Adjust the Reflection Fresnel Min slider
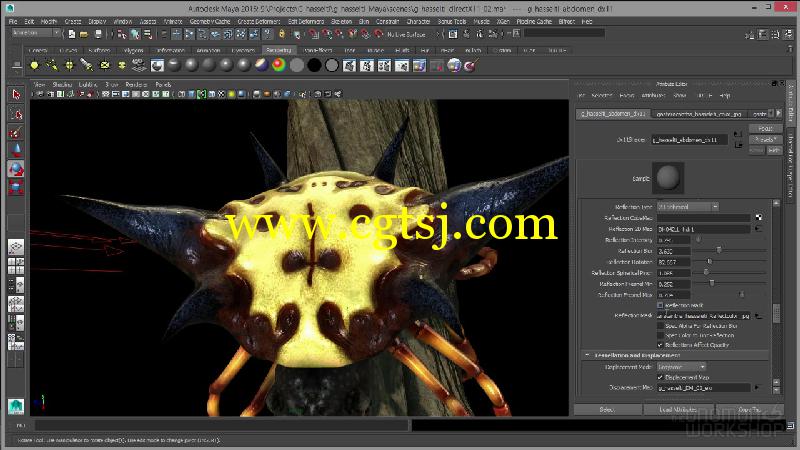 [711, 284]
